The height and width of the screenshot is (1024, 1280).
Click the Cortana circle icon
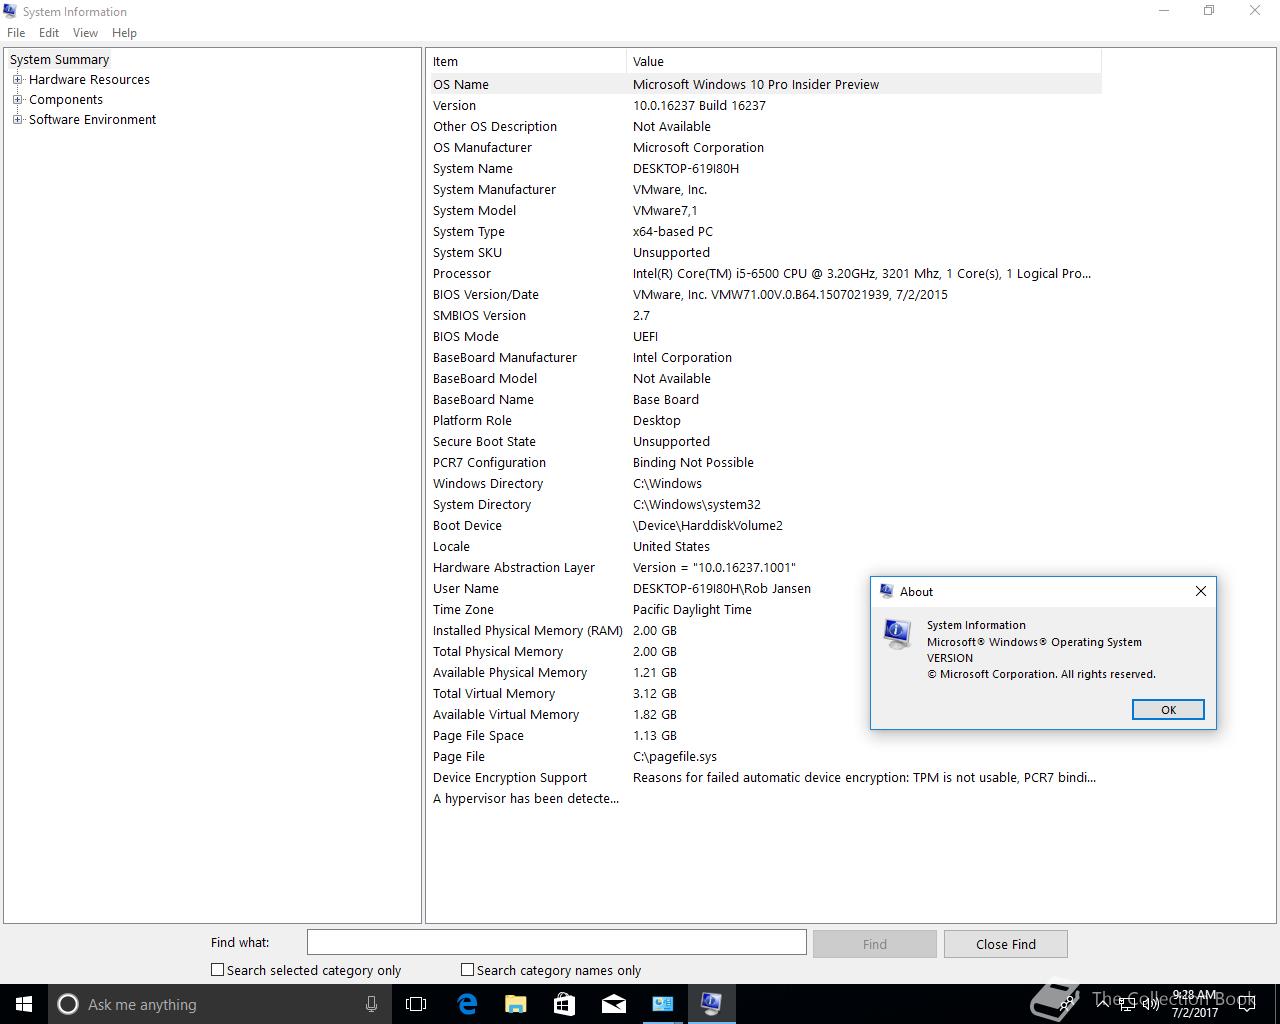click(x=68, y=1004)
